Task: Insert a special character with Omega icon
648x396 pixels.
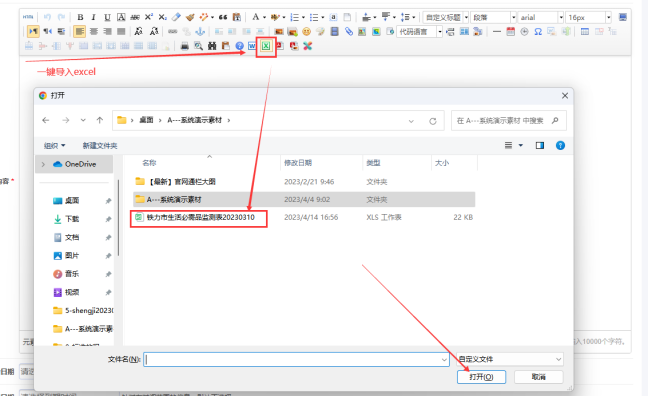Action: click(538, 31)
